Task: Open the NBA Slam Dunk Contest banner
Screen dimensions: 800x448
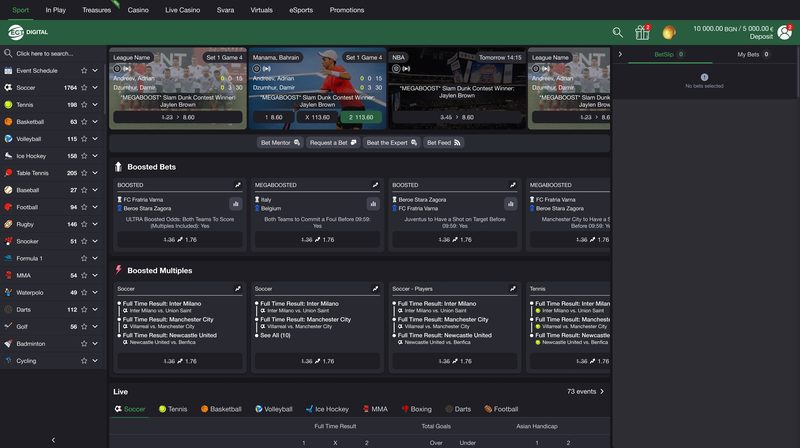Action: click(457, 88)
